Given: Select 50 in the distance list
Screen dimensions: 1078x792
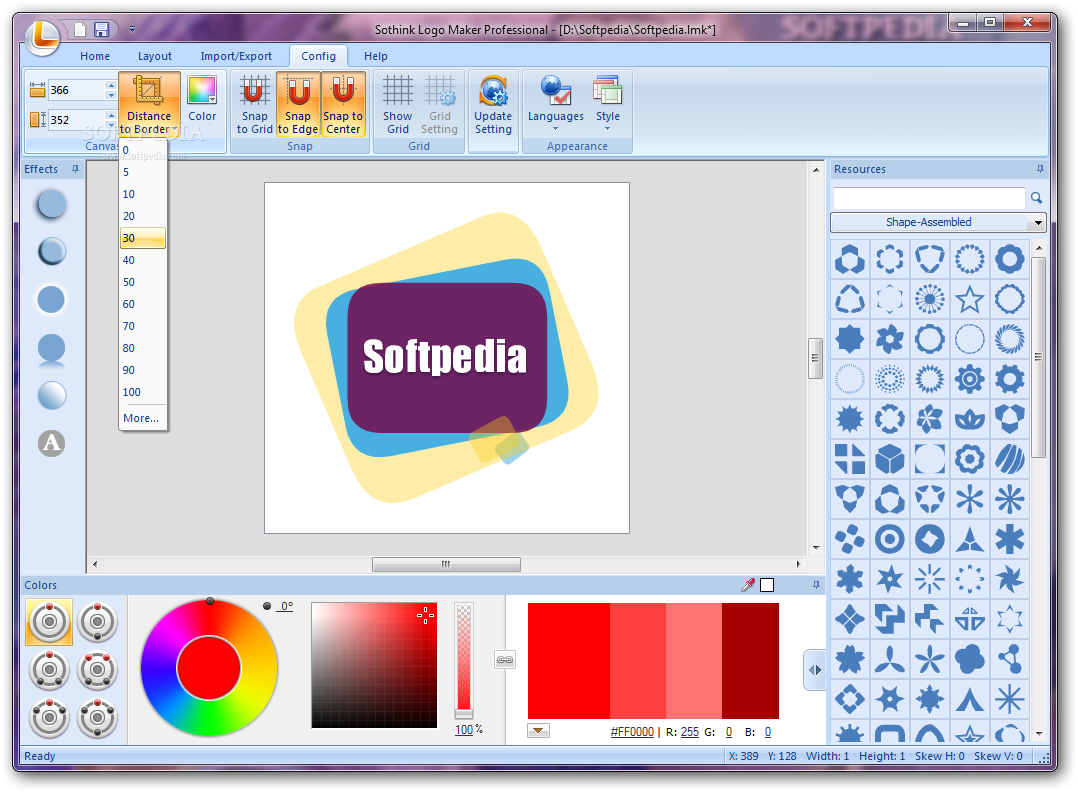Looking at the screenshot, I should pos(143,282).
